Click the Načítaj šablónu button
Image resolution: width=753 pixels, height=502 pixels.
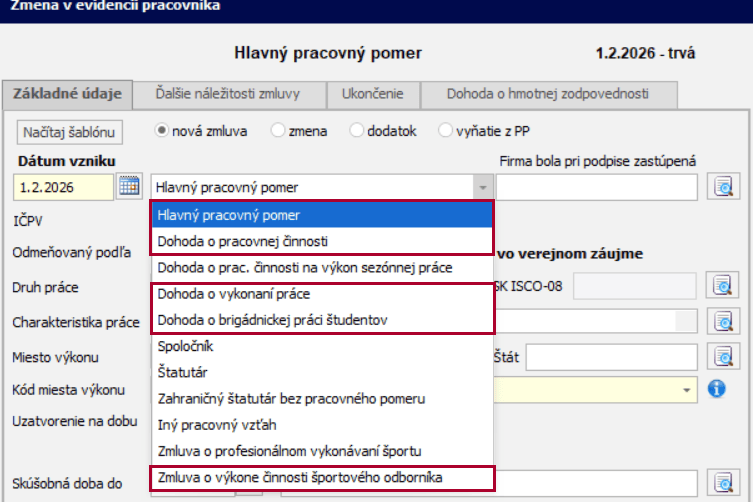[69, 131]
